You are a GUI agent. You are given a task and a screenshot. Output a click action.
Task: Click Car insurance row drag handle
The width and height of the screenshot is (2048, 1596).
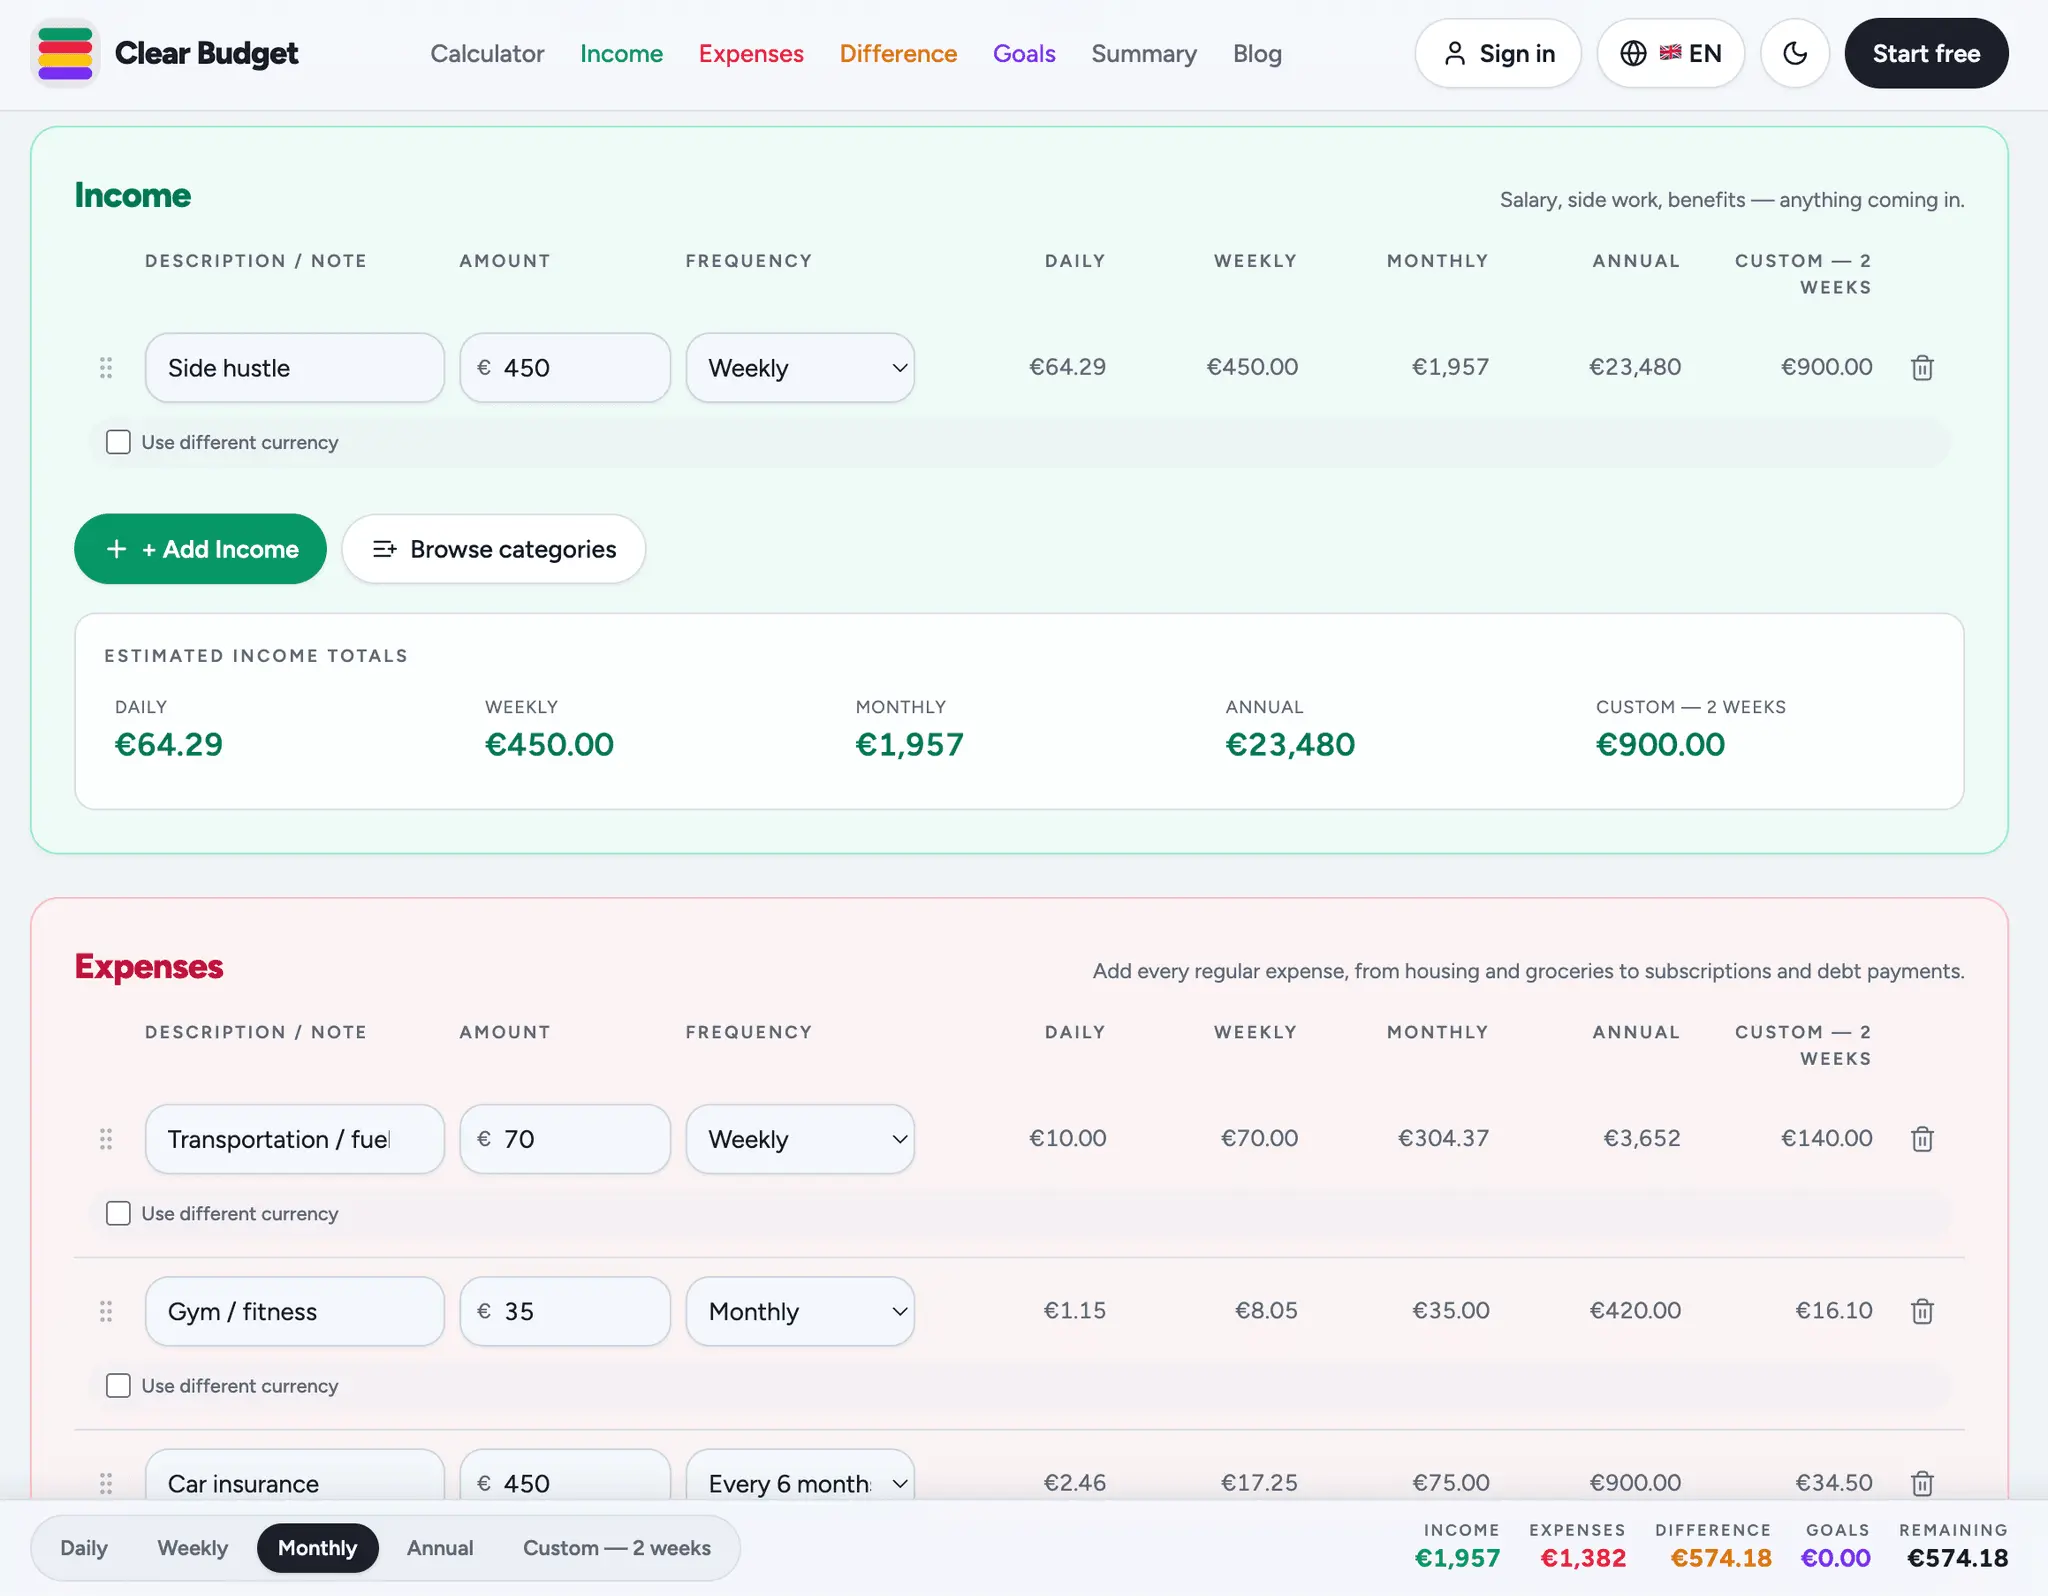[106, 1483]
